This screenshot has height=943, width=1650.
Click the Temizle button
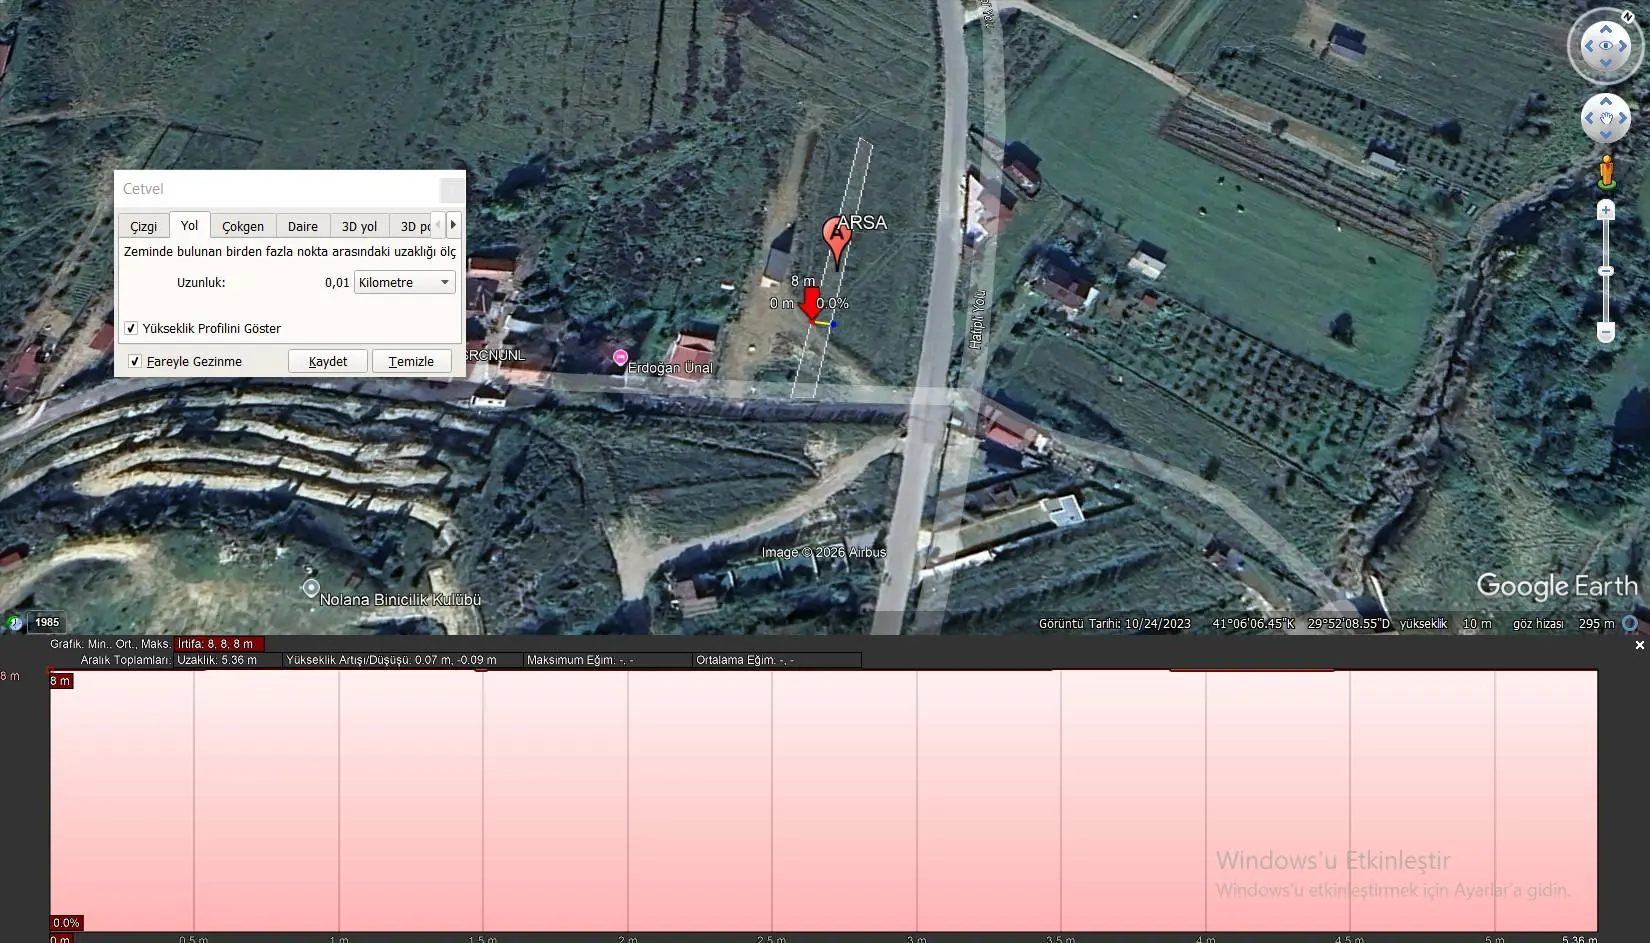point(411,361)
